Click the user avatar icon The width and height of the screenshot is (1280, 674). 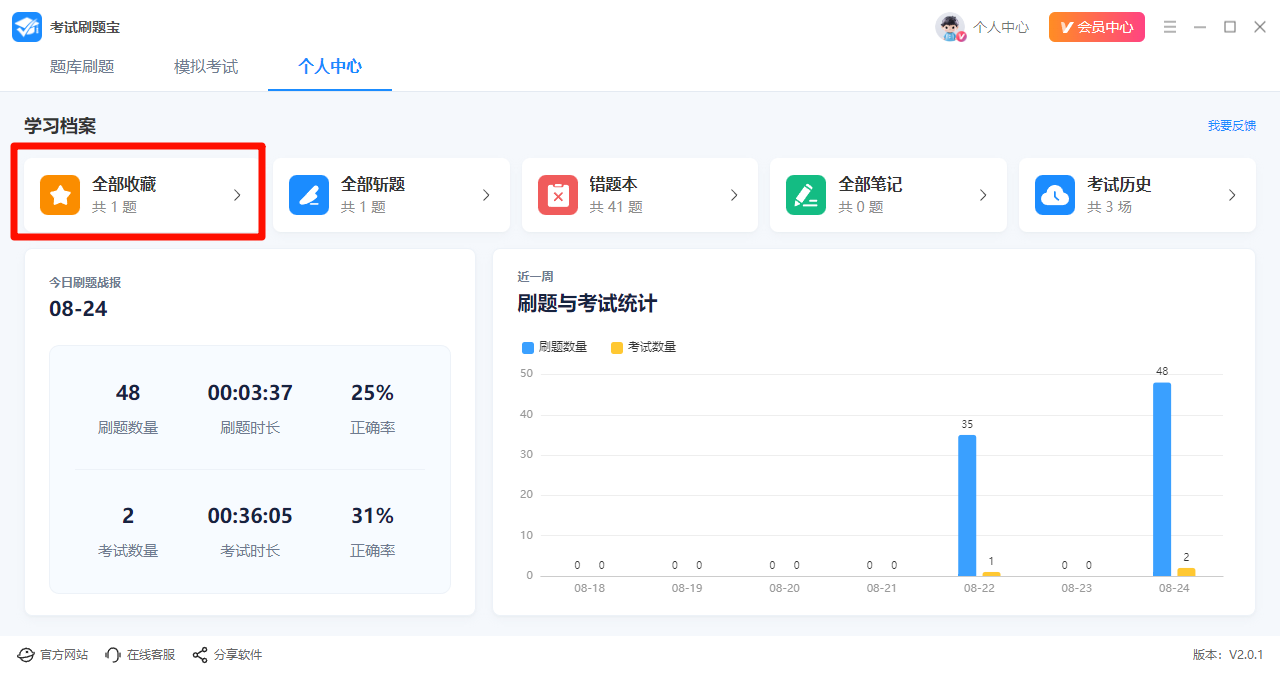click(x=950, y=27)
